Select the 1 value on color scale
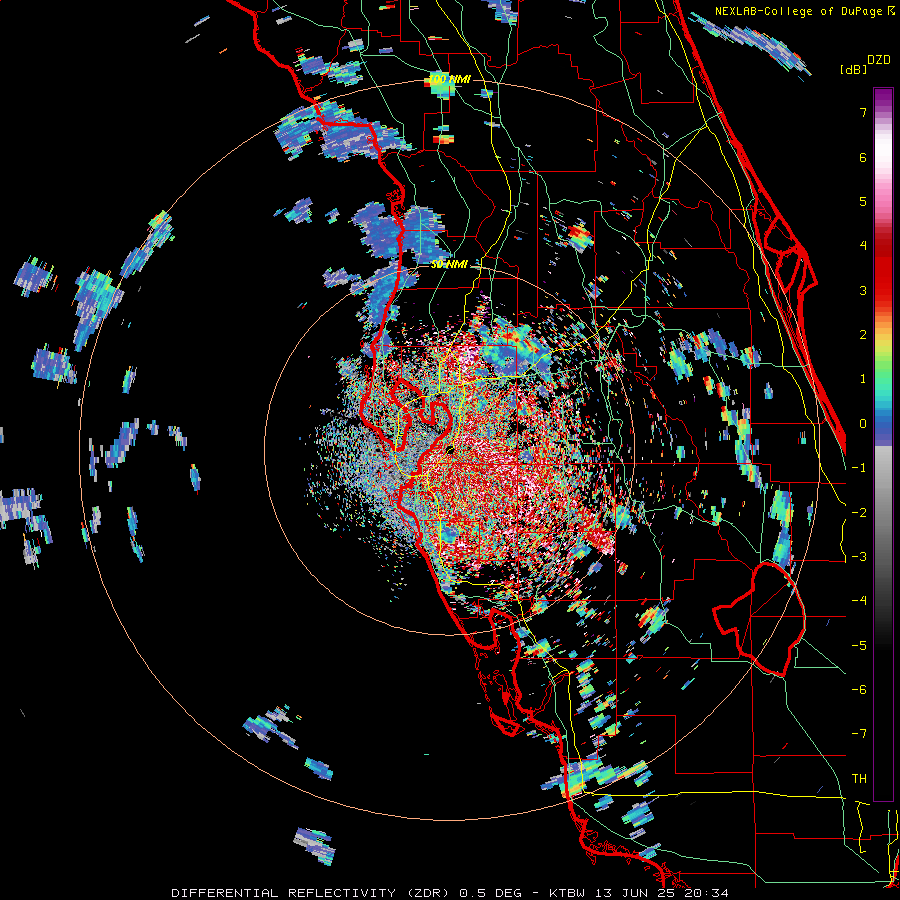Image resolution: width=900 pixels, height=900 pixels. tap(863, 379)
